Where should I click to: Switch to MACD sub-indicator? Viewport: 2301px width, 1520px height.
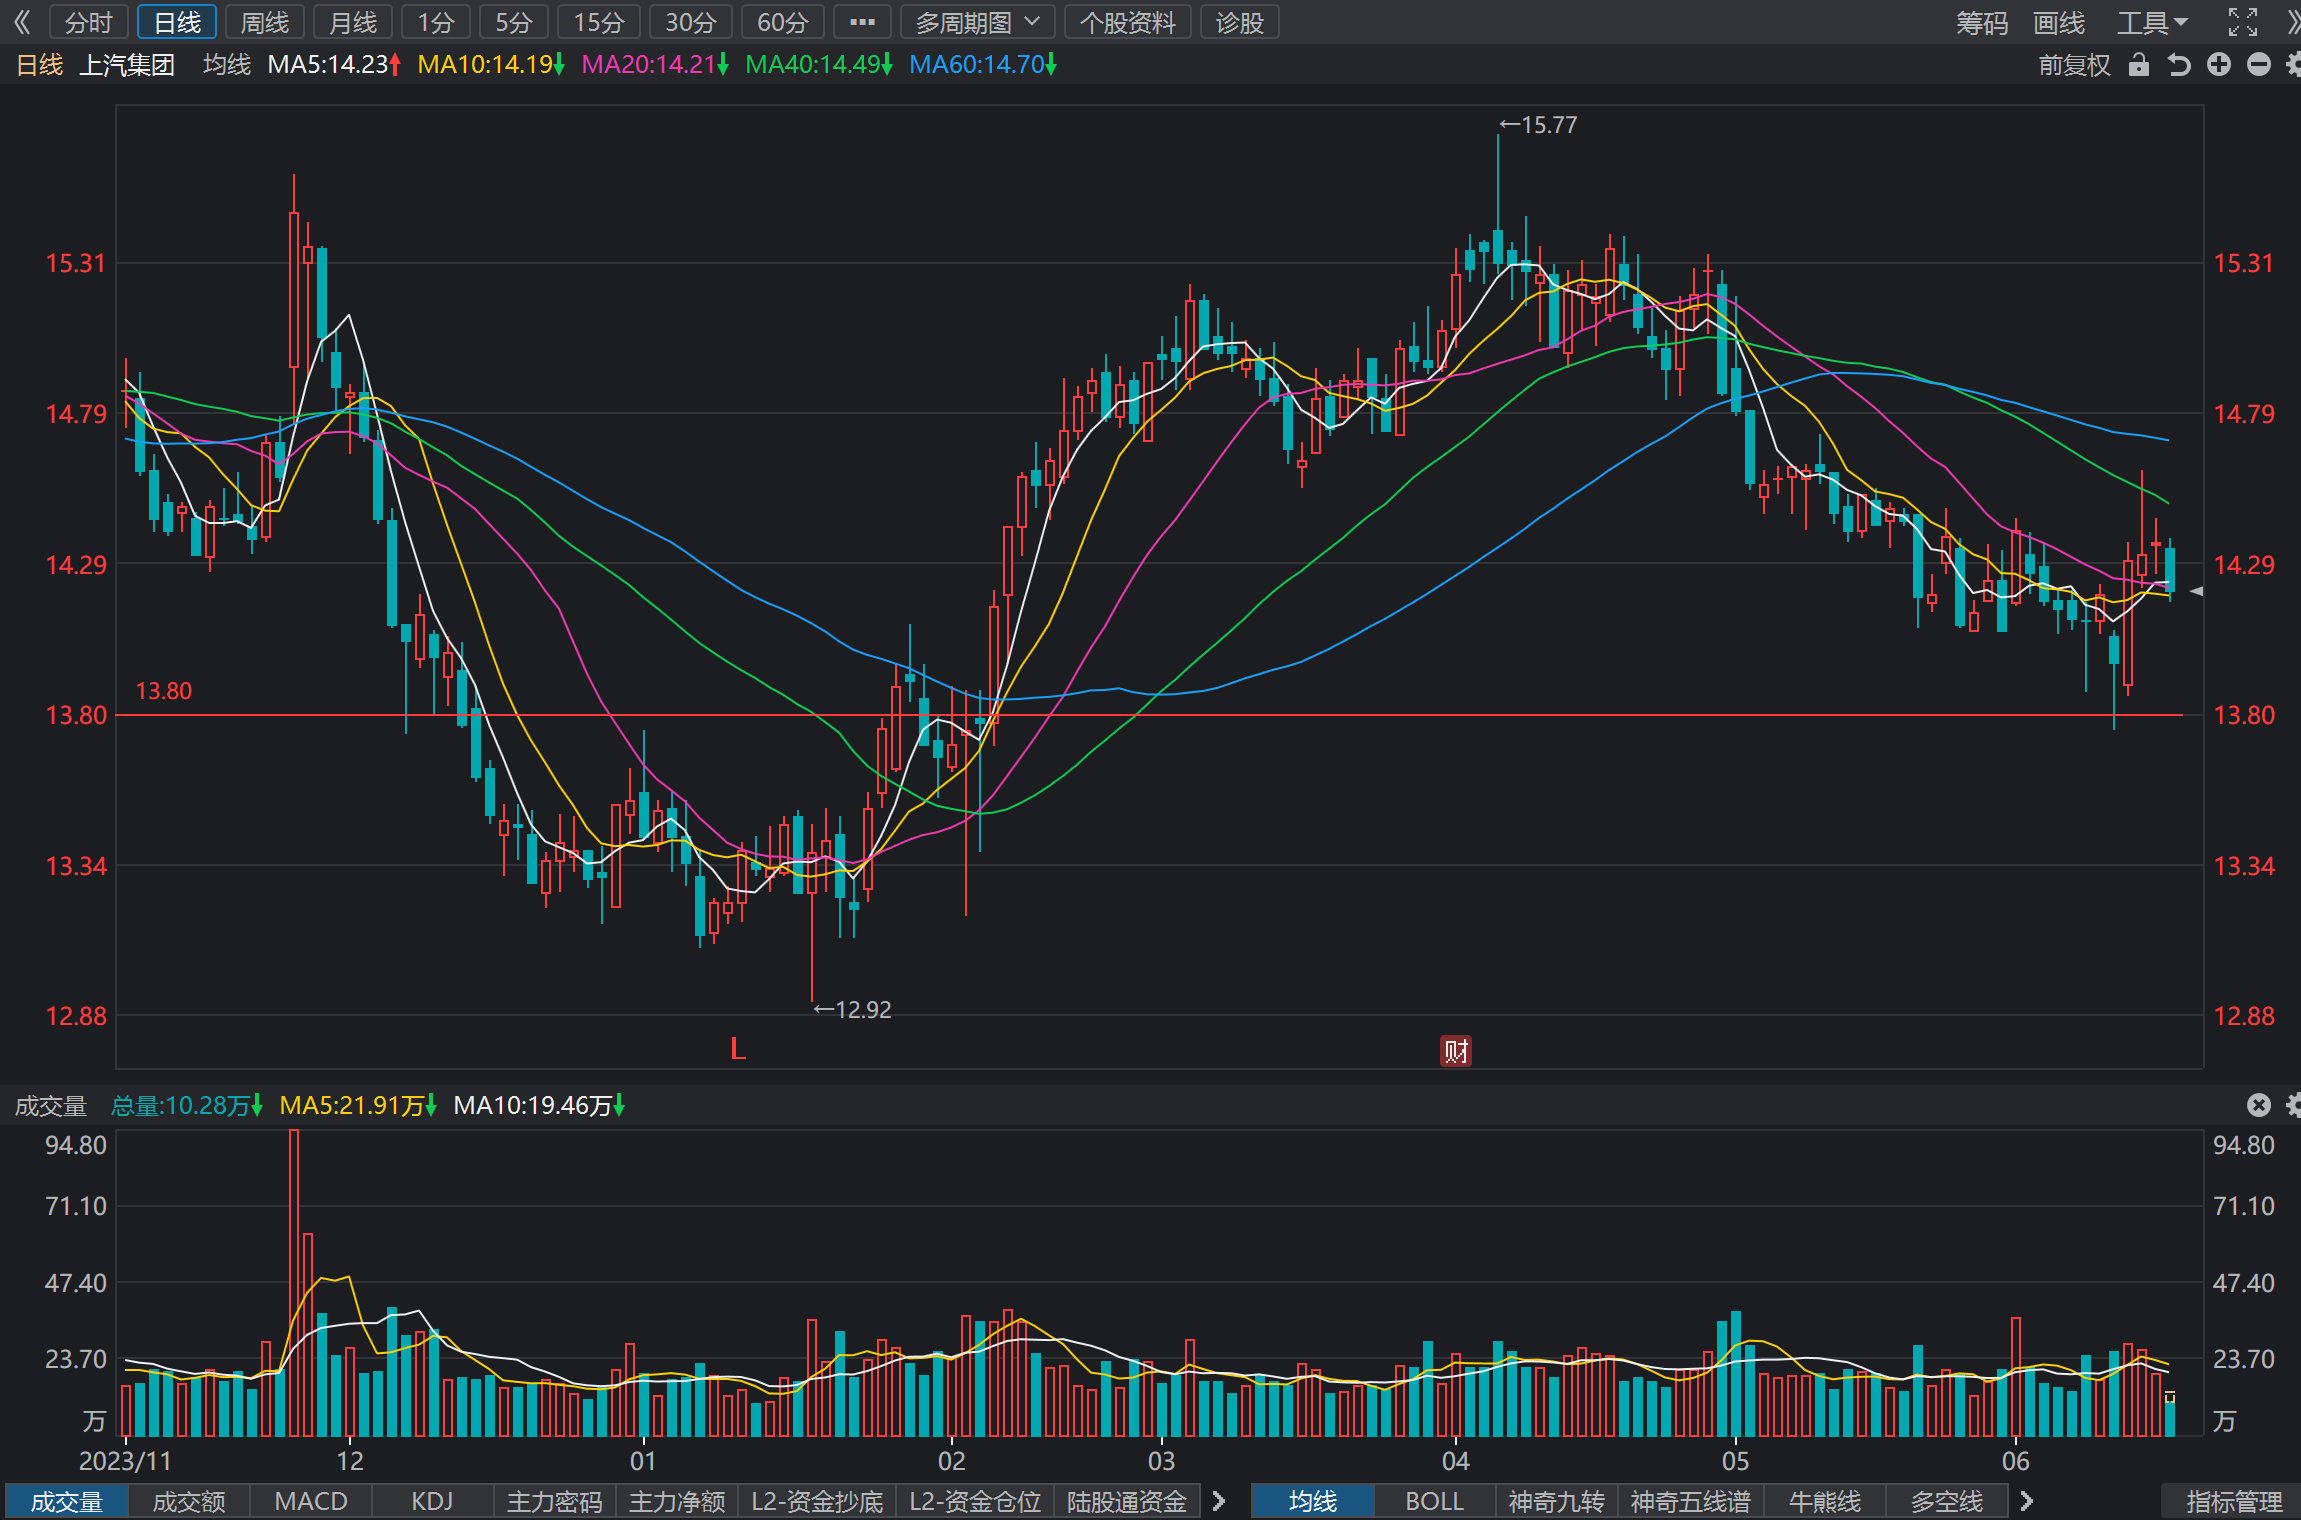point(311,1501)
